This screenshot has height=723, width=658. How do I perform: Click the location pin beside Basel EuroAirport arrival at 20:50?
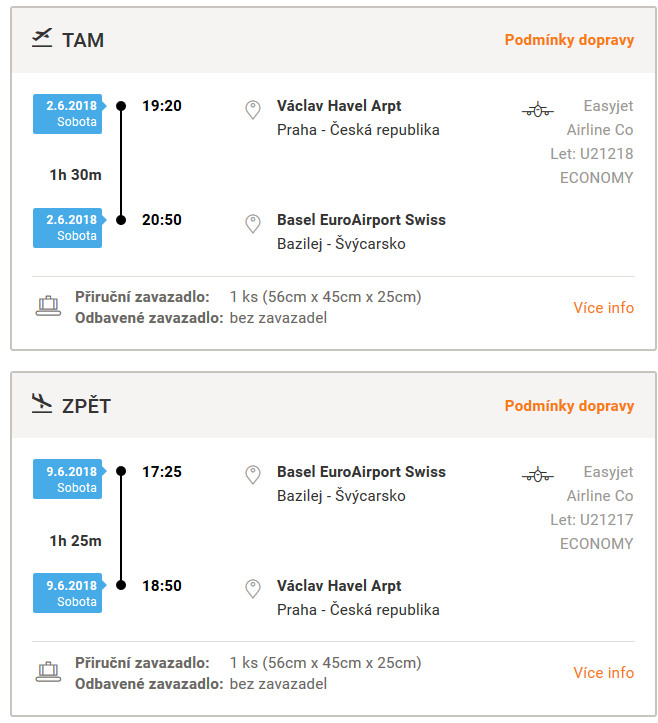click(253, 224)
